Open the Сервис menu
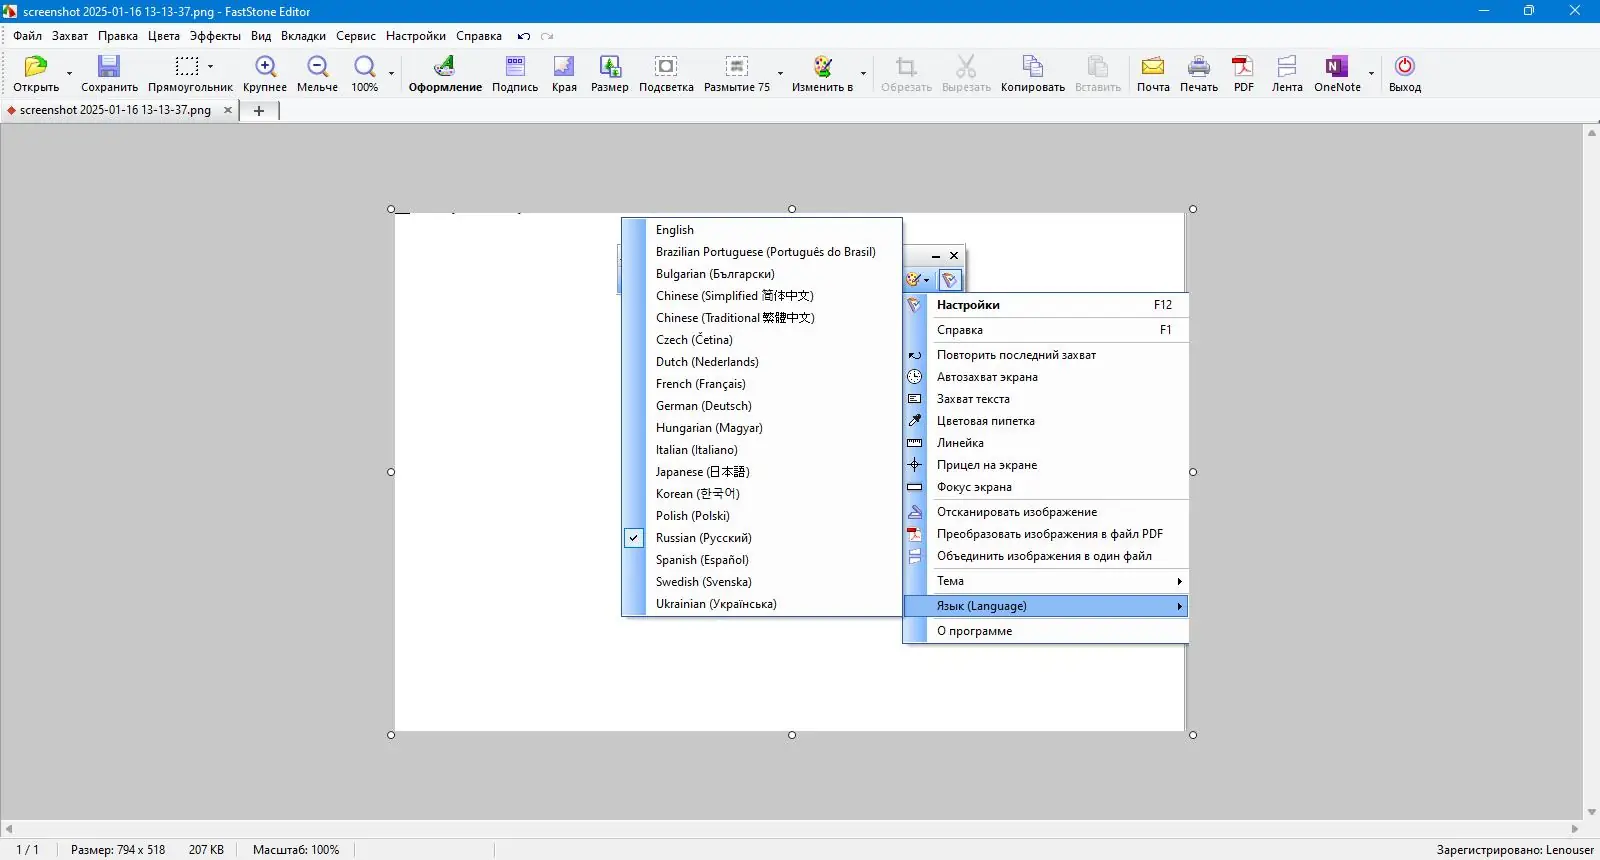The height and width of the screenshot is (860, 1600). [356, 36]
